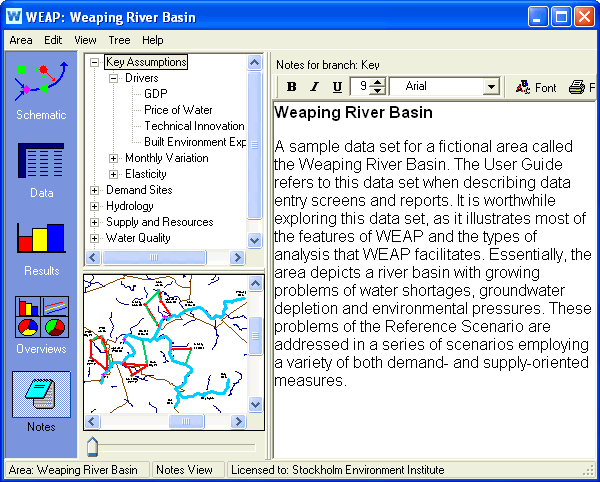Expand the Monthly Variation branch
The image size is (600, 482).
tap(113, 158)
